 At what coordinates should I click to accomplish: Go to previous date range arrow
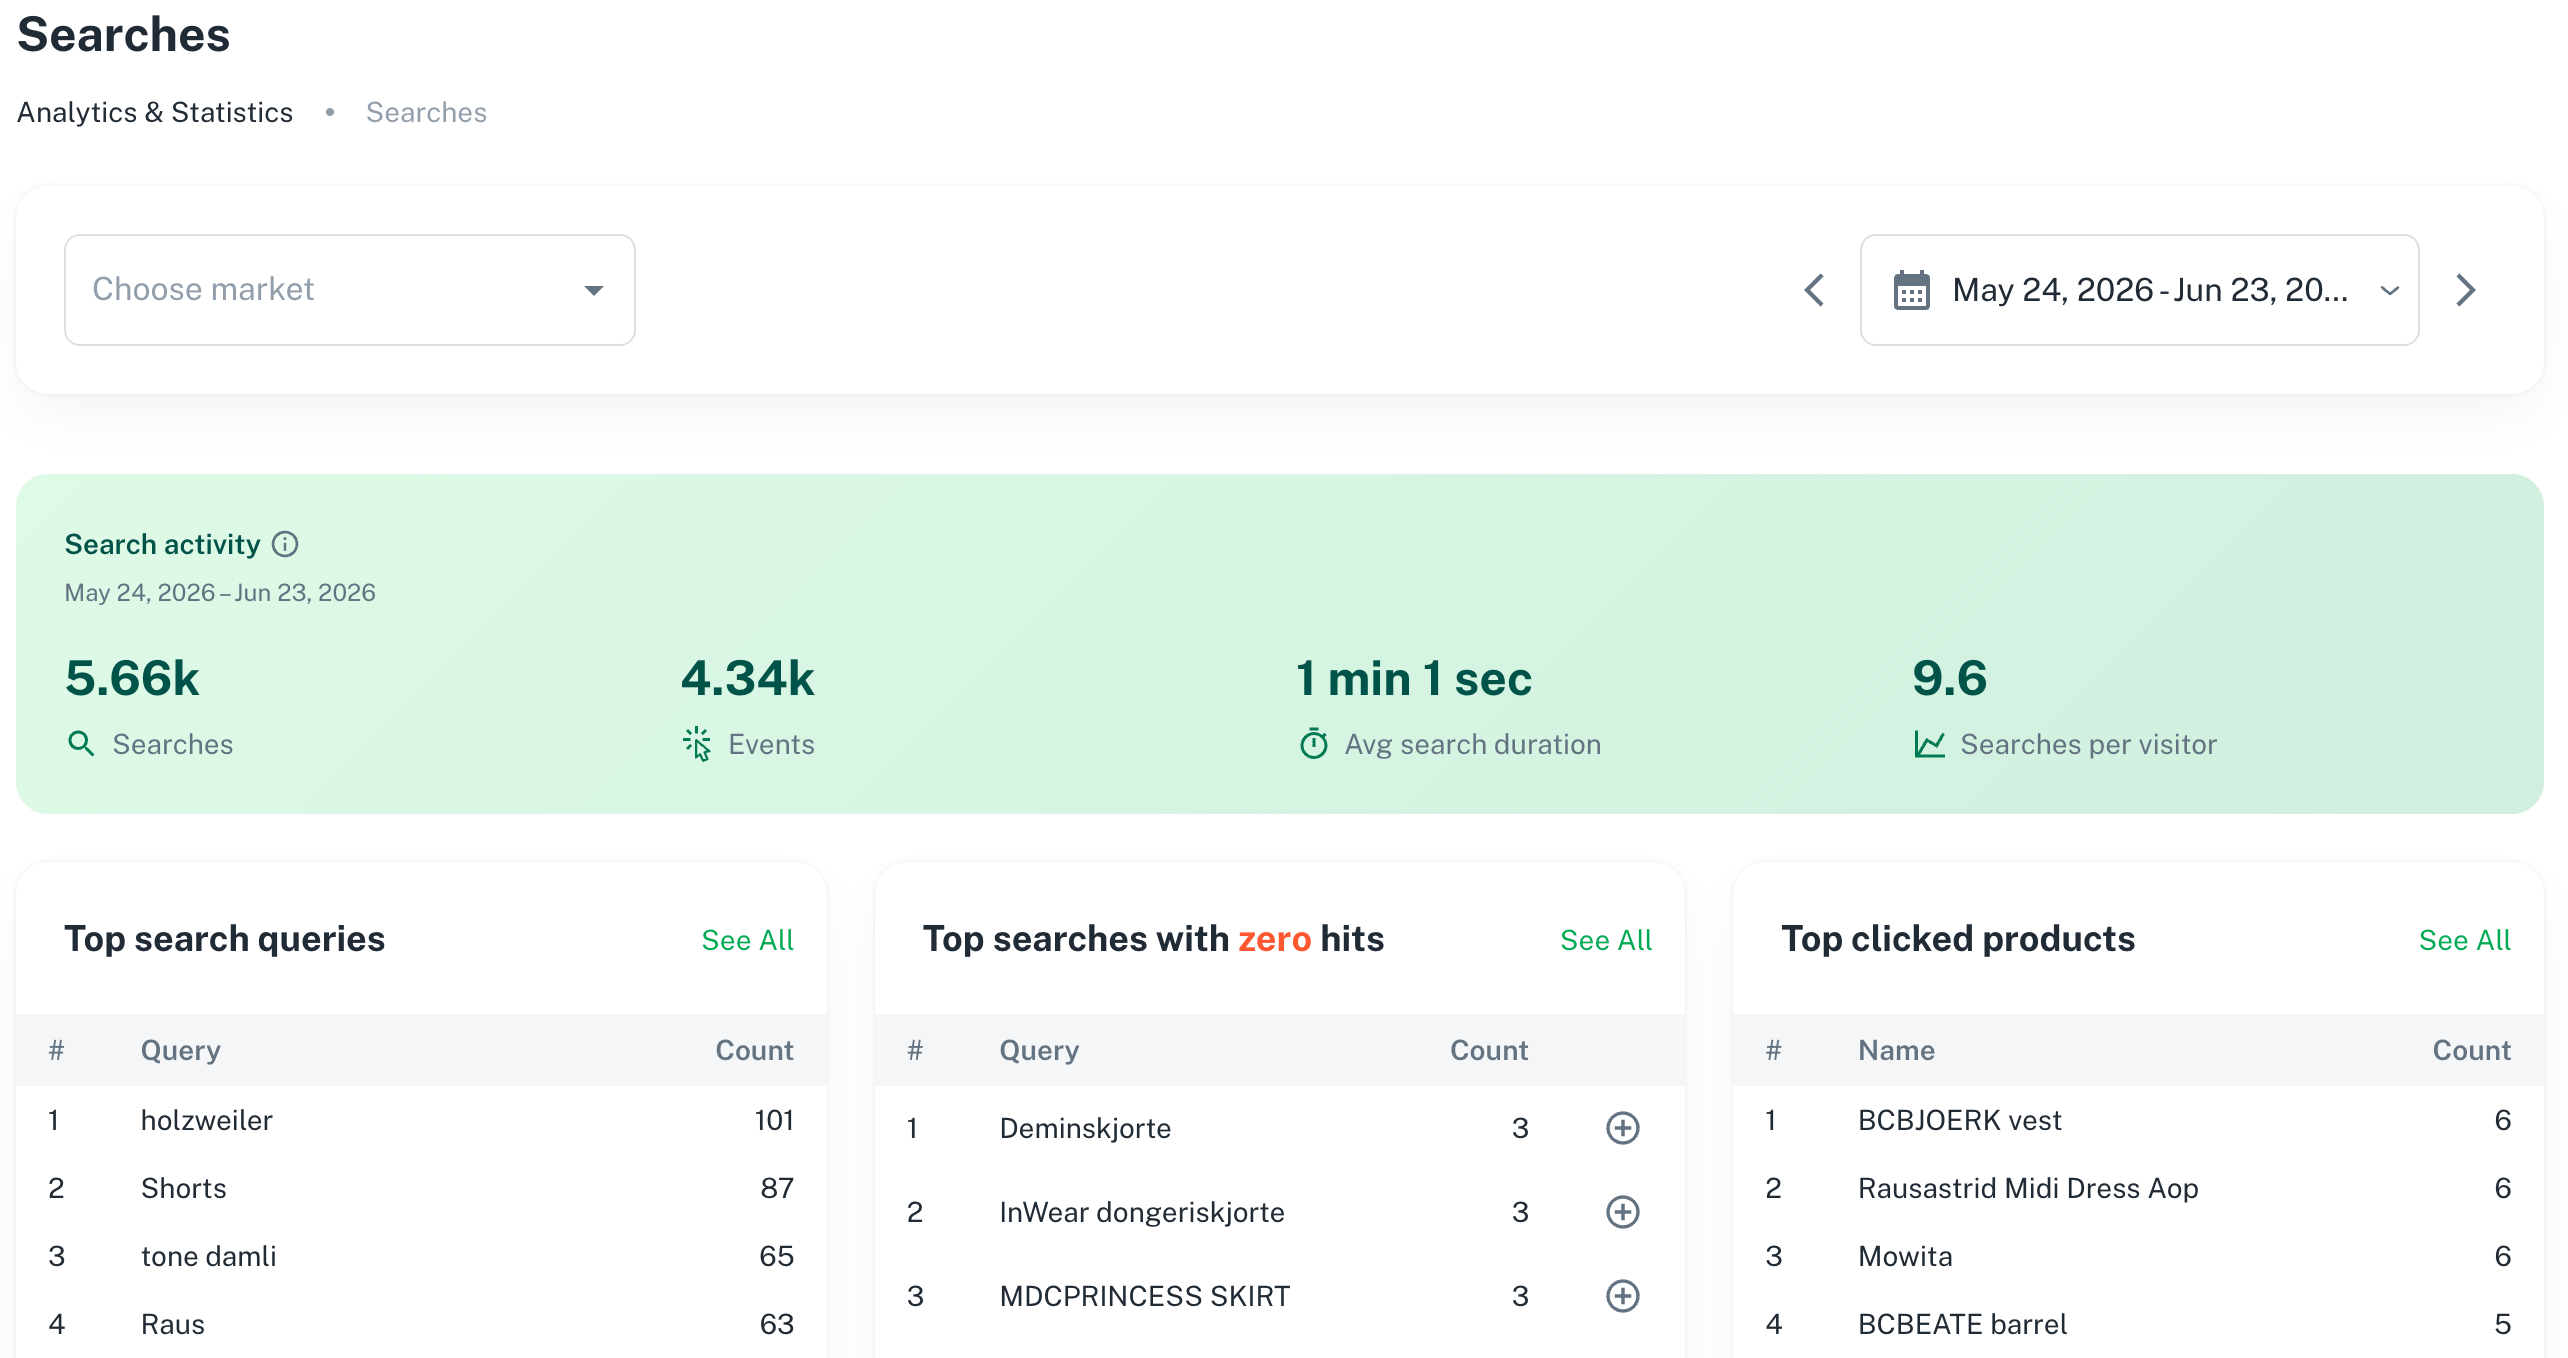(1814, 290)
